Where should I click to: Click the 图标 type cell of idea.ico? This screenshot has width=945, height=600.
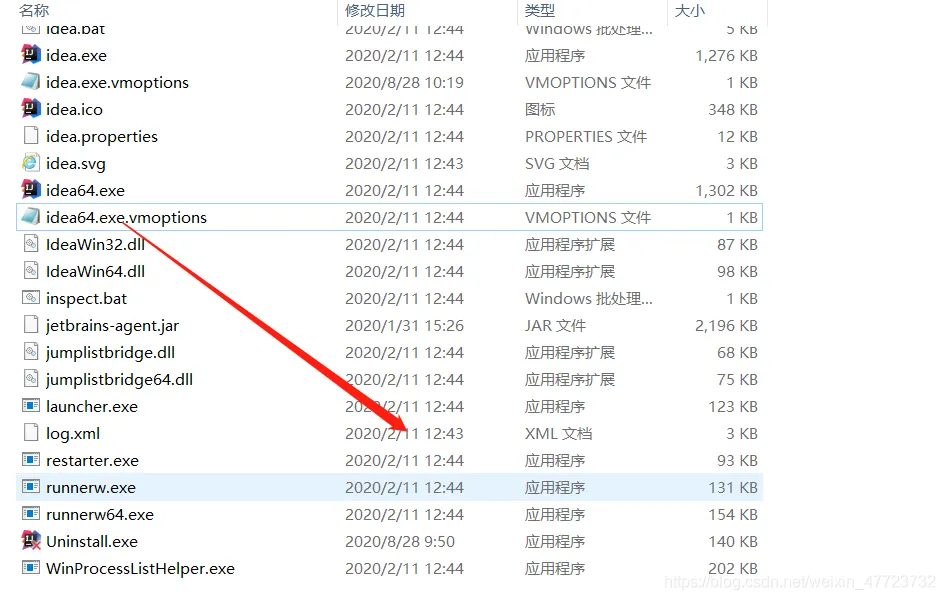pos(540,110)
